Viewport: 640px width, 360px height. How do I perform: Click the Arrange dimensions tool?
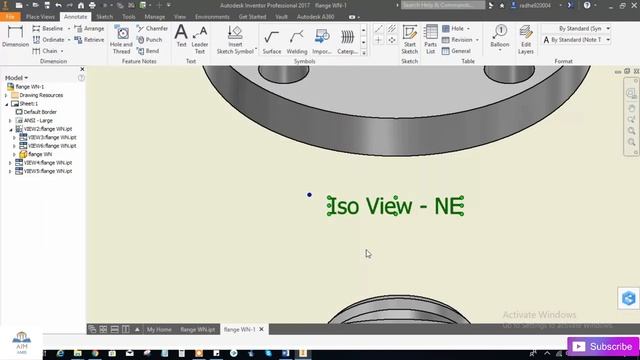[89, 29]
